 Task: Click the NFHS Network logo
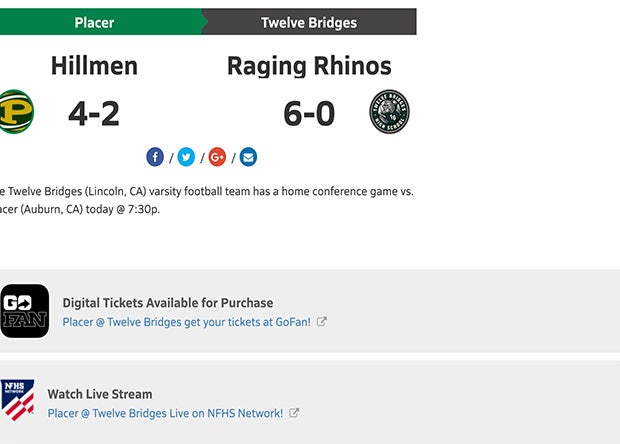[x=17, y=399]
